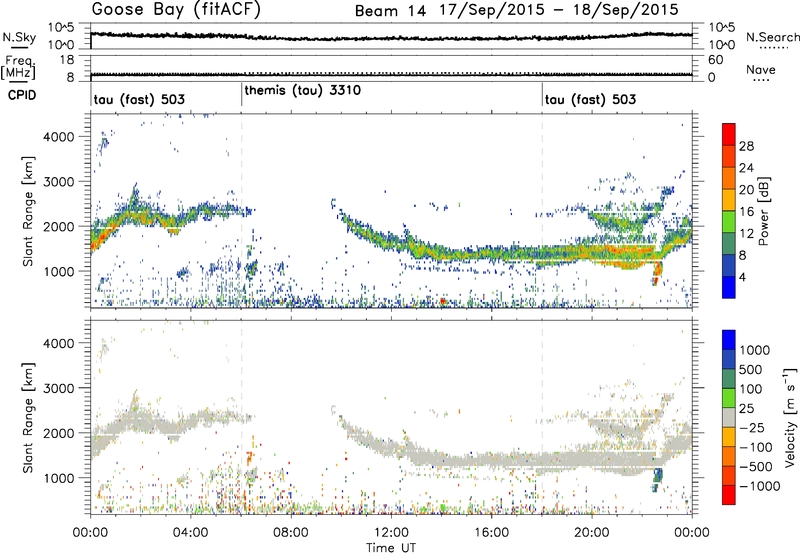Click the blue-green echo patch in velocity panel

(x=657, y=480)
